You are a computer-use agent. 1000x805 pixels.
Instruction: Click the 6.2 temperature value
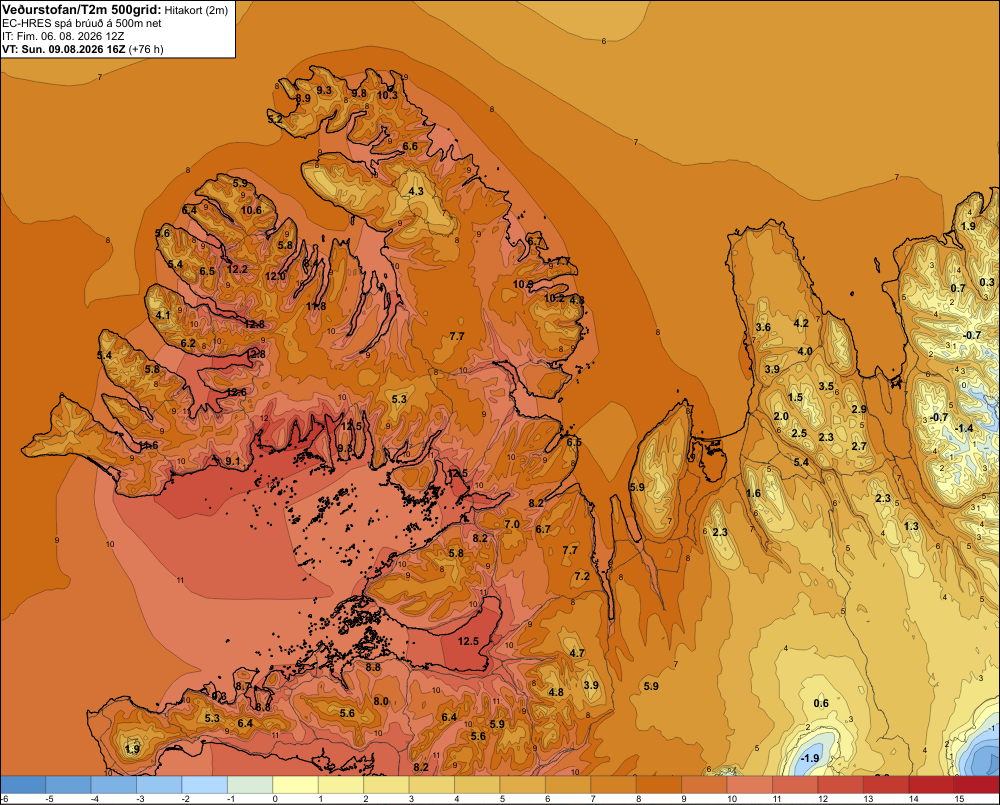click(188, 343)
